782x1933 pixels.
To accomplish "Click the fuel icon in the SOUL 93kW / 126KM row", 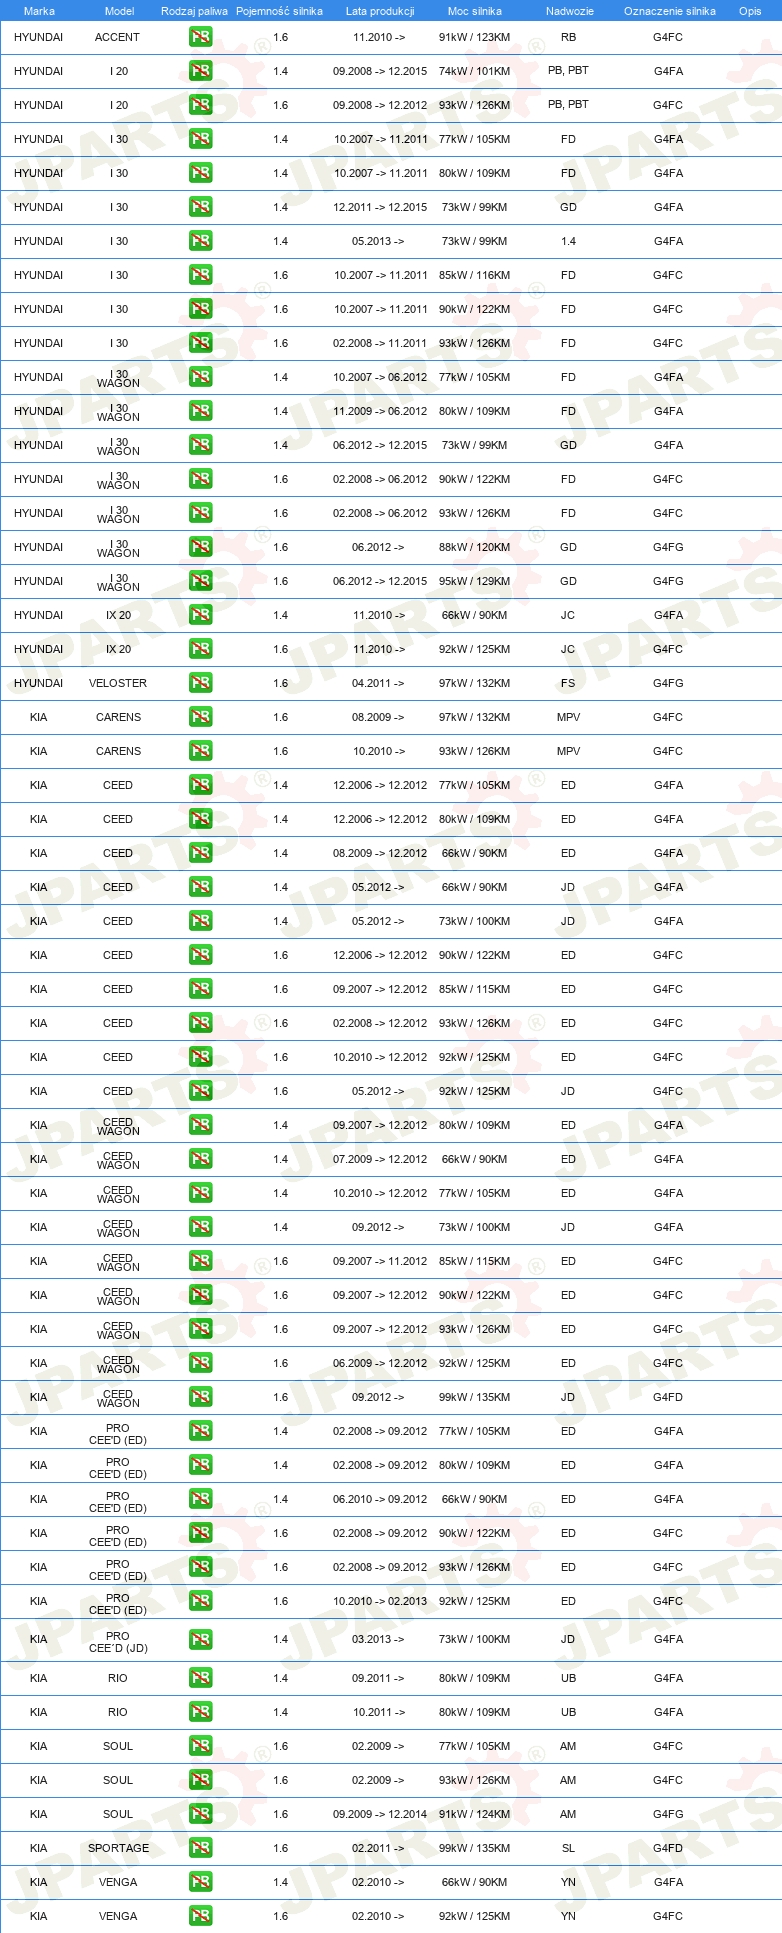I will pos(200,1780).
